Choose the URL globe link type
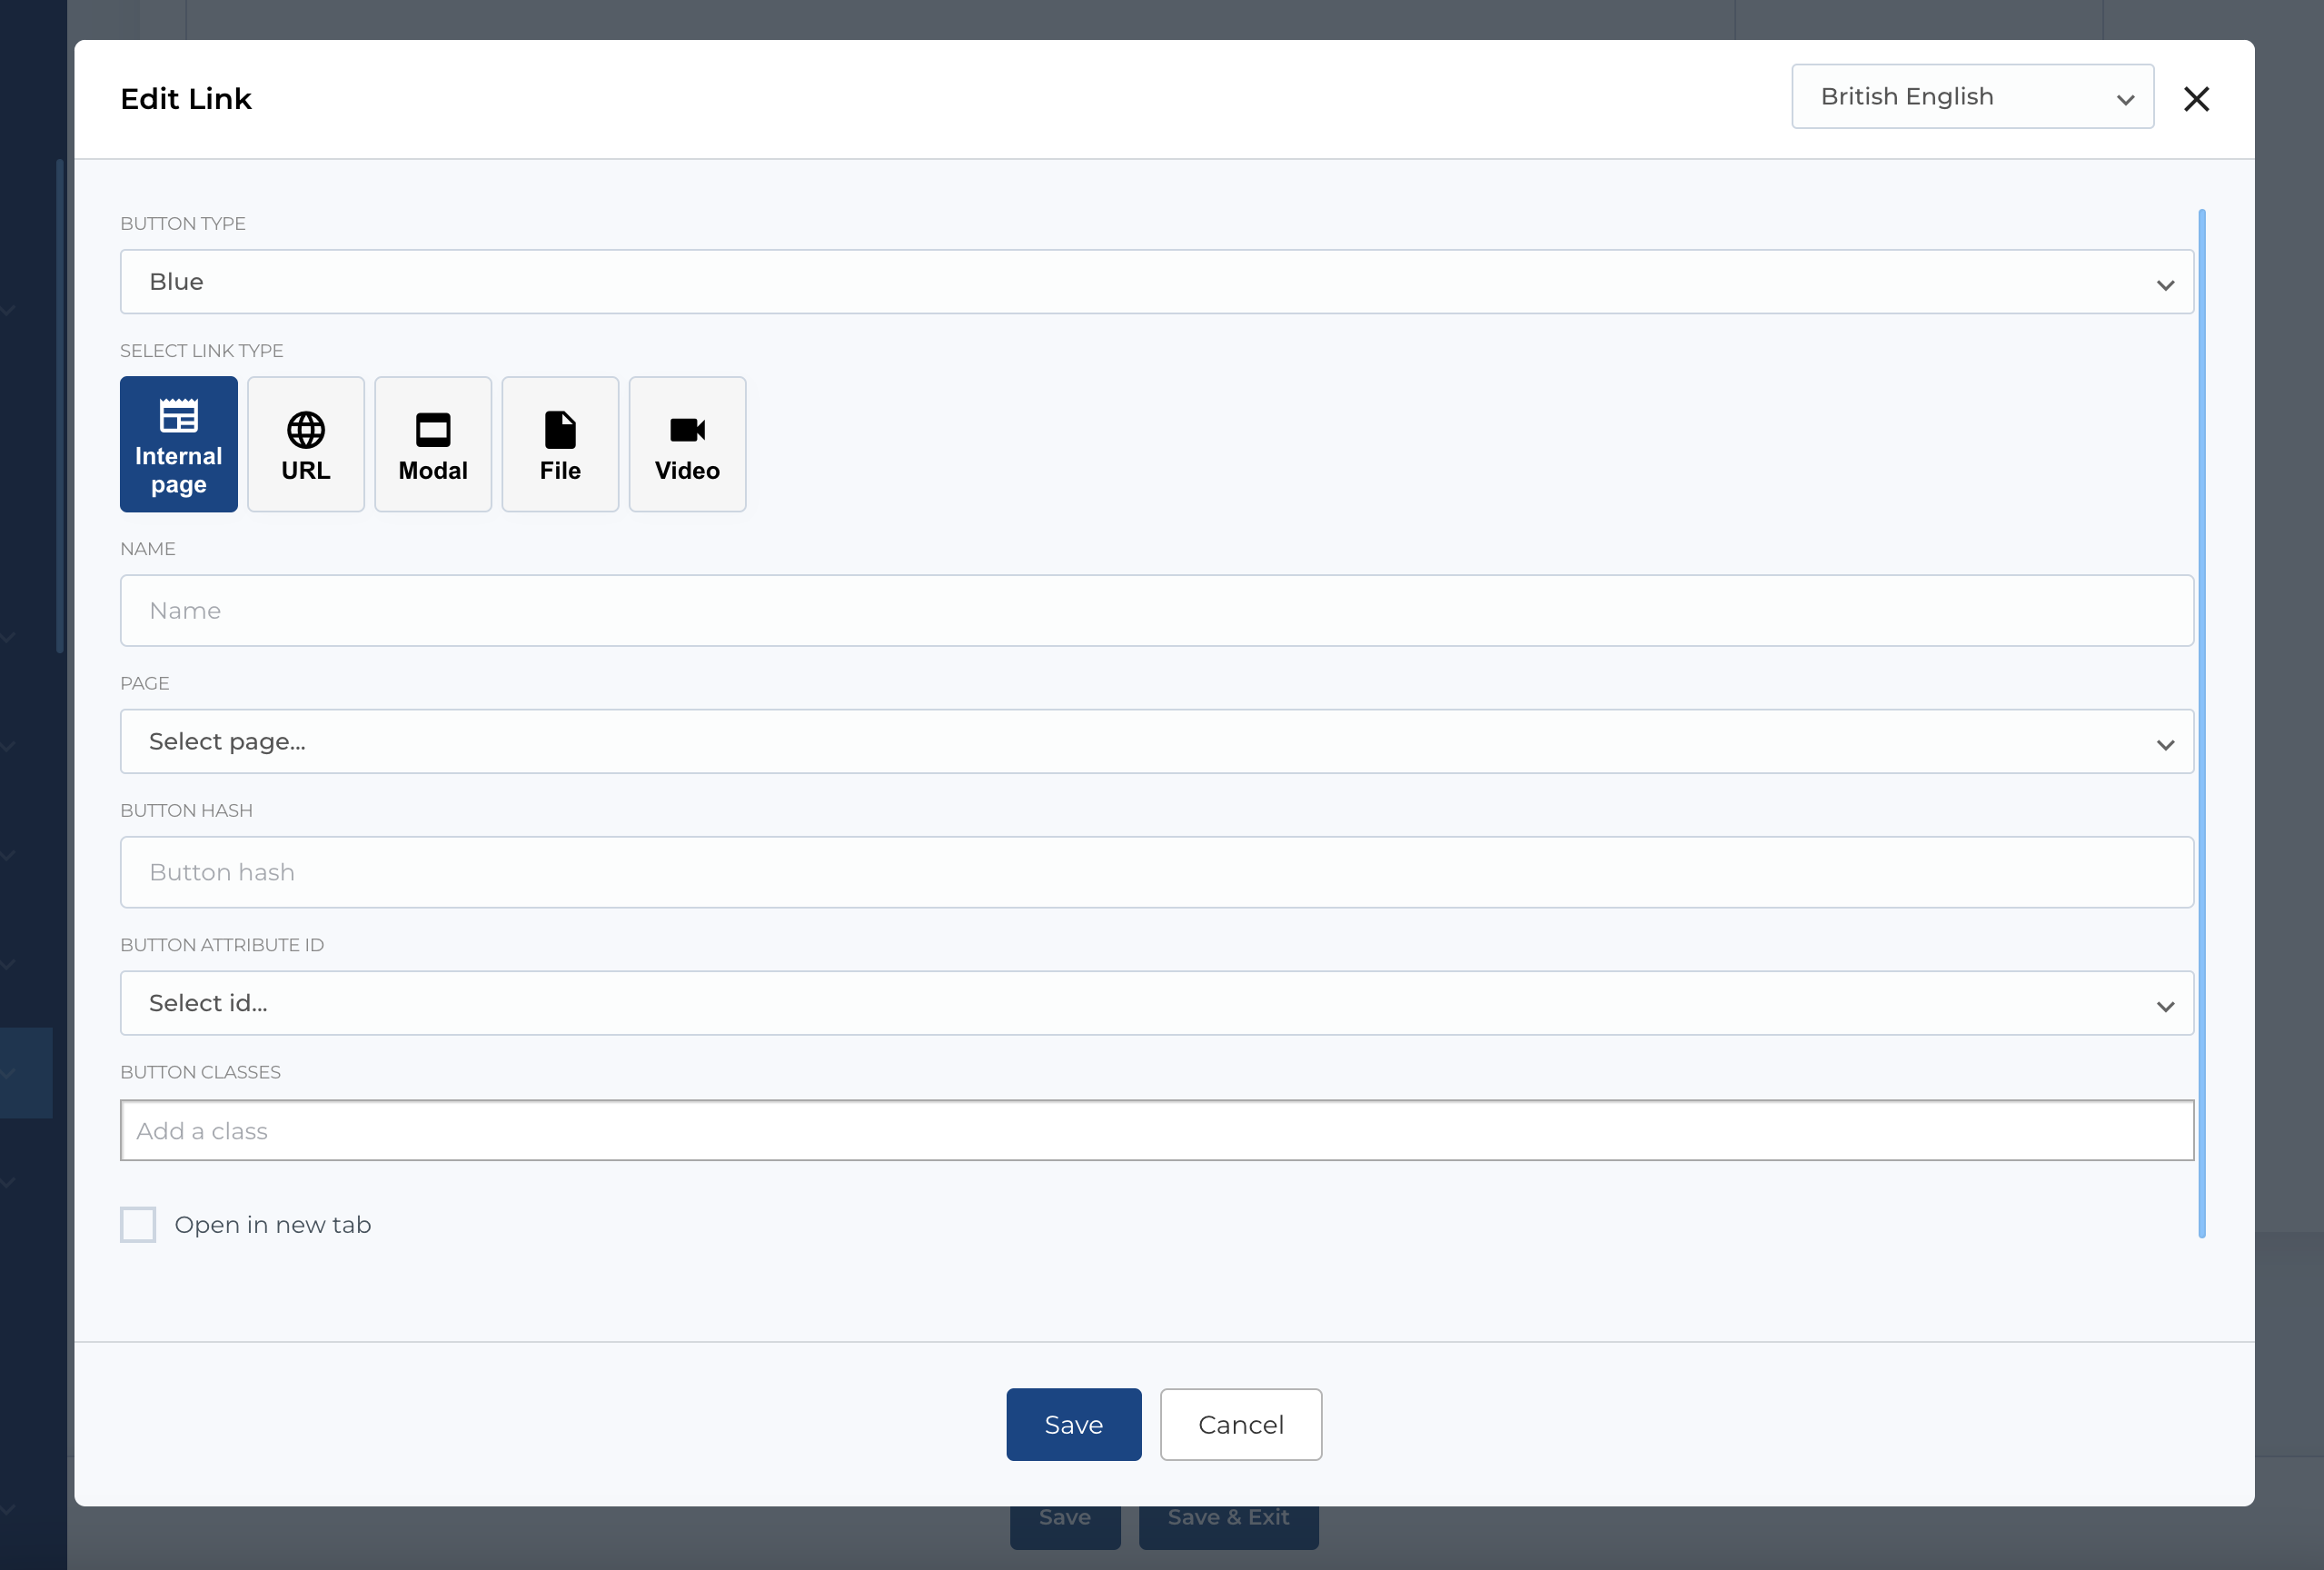Viewport: 2324px width, 1570px height. coord(305,444)
